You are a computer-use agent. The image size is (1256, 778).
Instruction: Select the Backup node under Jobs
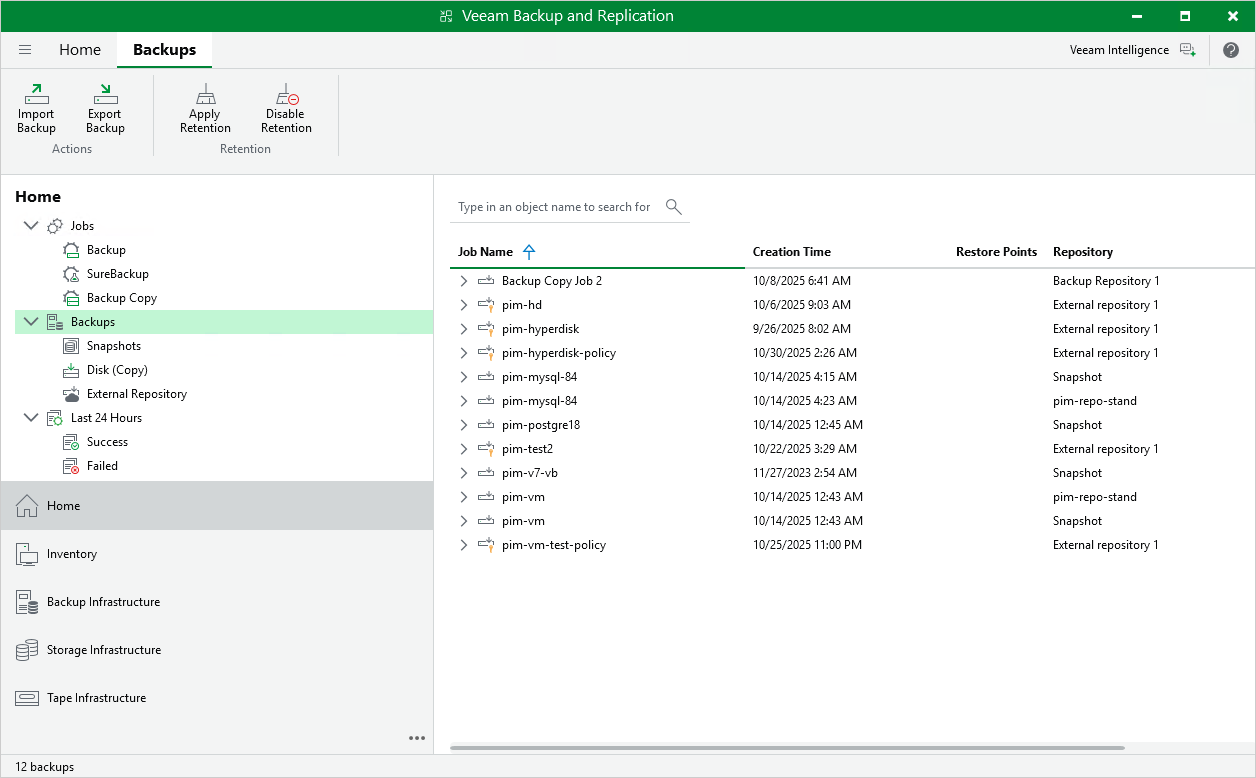pyautogui.click(x=106, y=250)
